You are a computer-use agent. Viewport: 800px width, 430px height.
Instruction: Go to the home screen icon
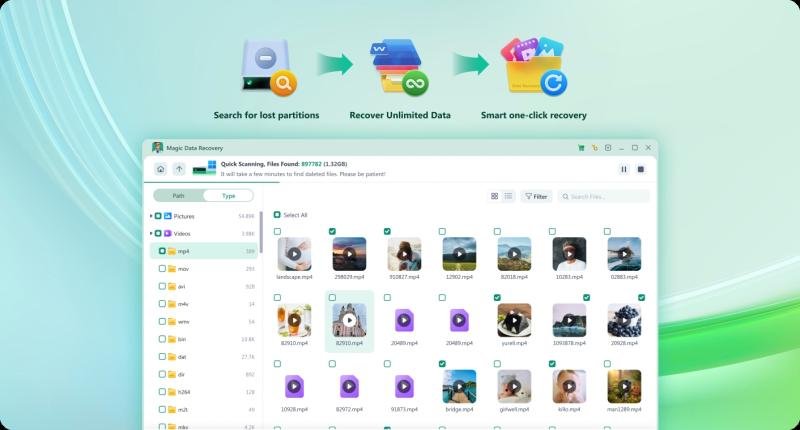[161, 169]
